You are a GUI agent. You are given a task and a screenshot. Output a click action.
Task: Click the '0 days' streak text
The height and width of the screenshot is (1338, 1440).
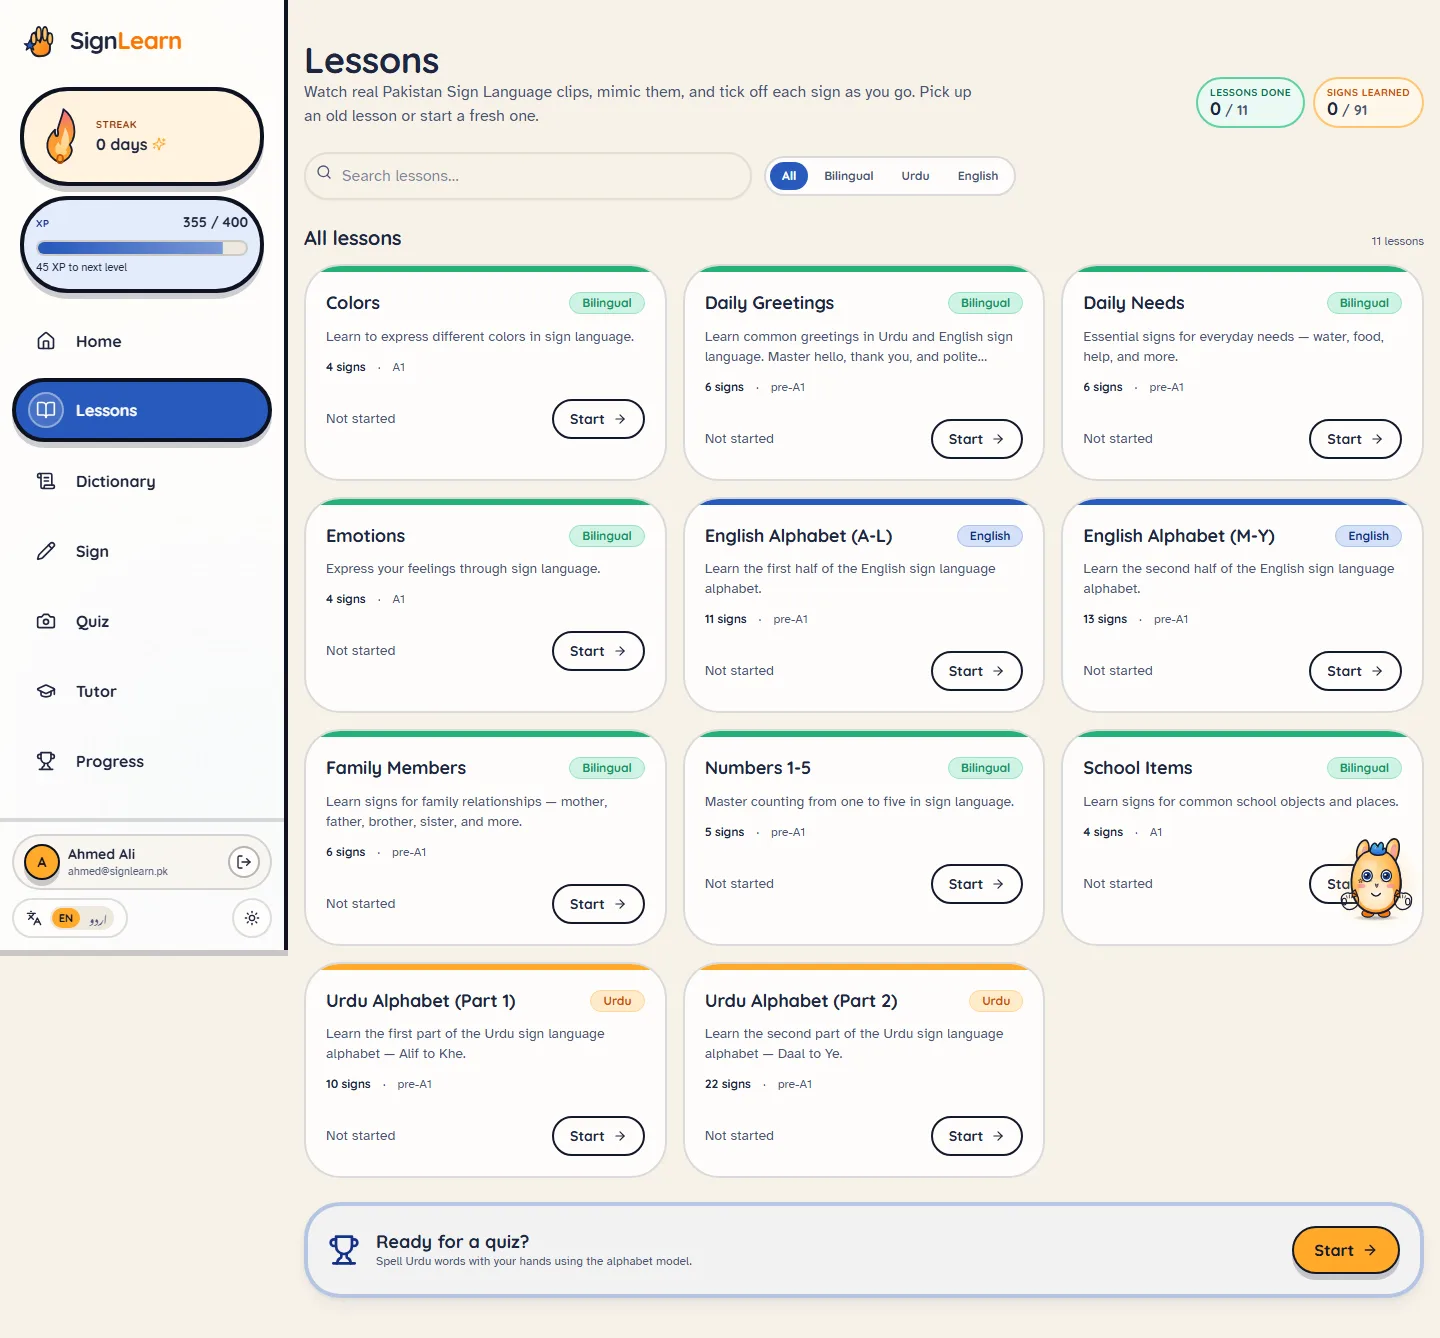[x=122, y=144]
